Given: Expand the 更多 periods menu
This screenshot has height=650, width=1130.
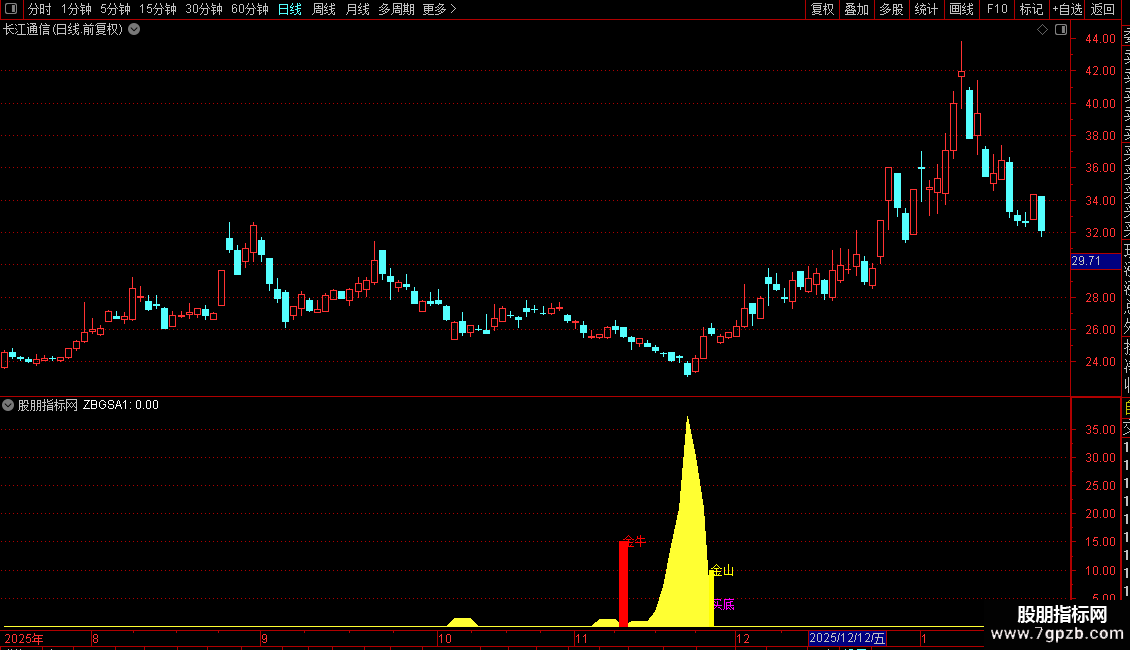Looking at the screenshot, I should tap(439, 9).
